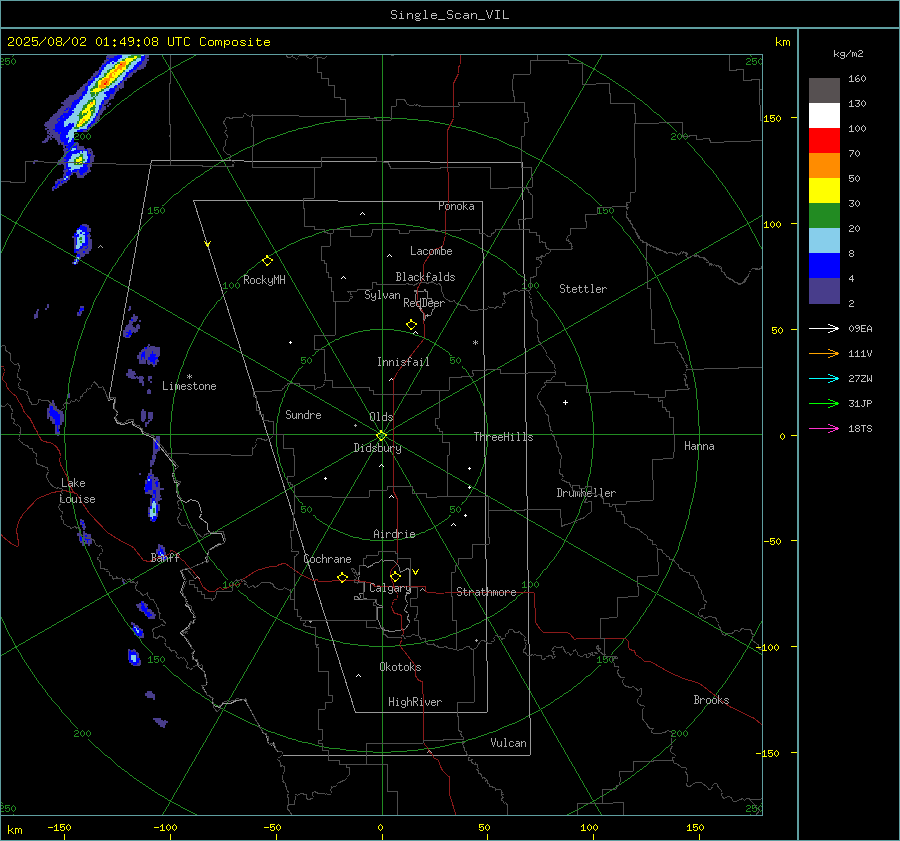Image resolution: width=900 pixels, height=841 pixels.
Task: Click the kg/m2 unit label
Action: click(x=848, y=54)
